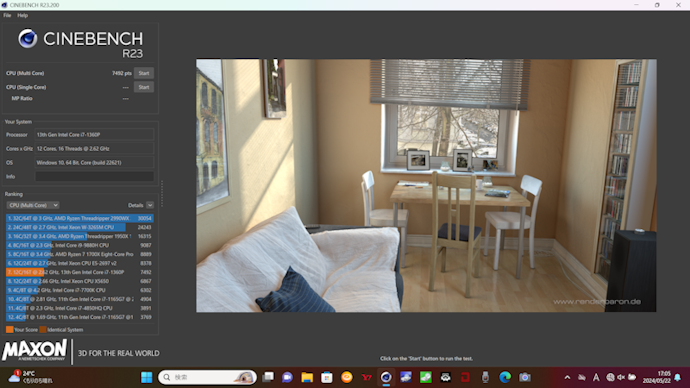Click the cloud sync tray icon
The image size is (690, 388).
[582, 377]
